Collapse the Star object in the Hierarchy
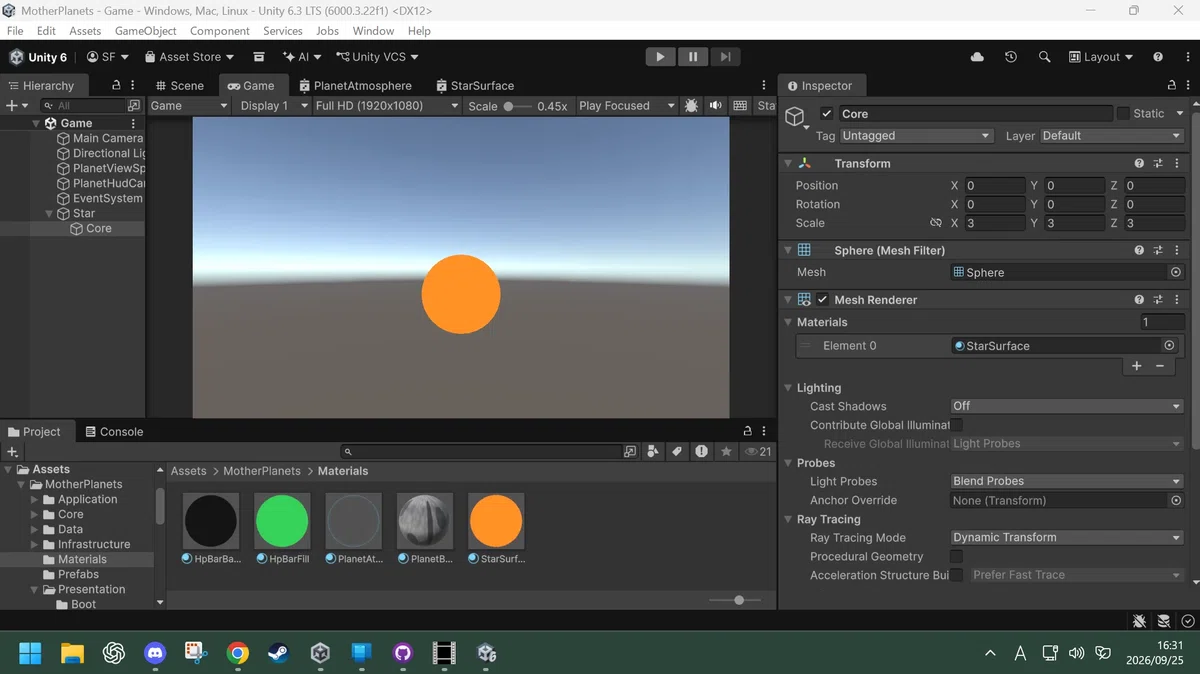1200x674 pixels. pos(50,213)
